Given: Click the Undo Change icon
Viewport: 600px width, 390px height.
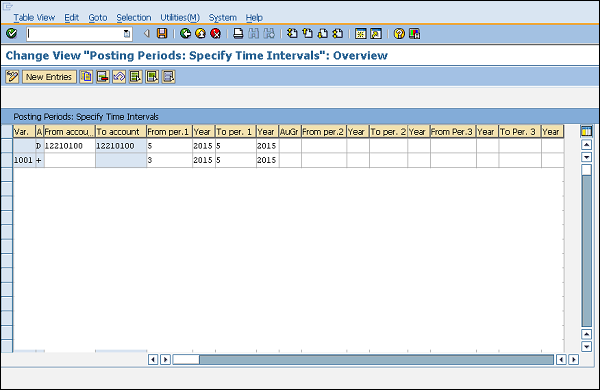Looking at the screenshot, I should [119, 77].
